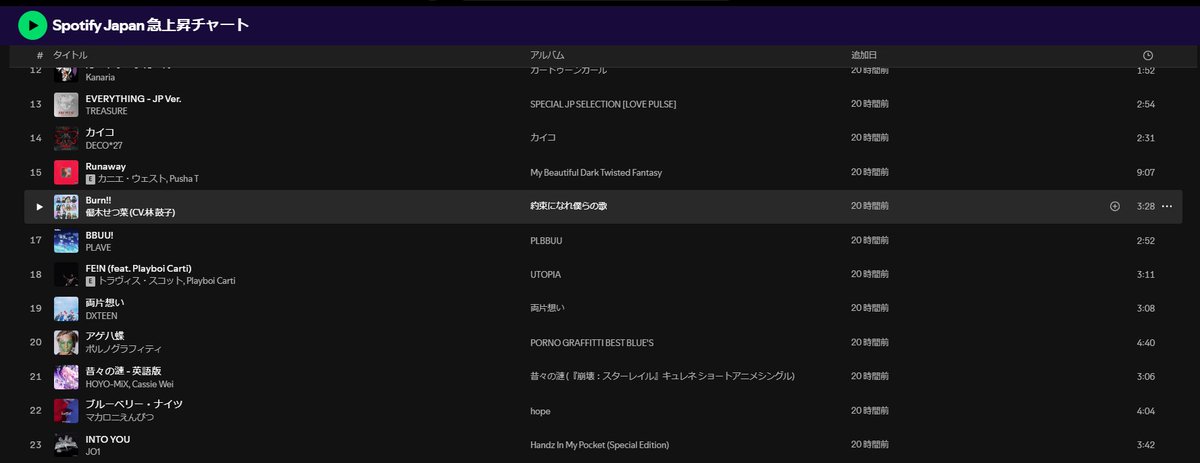This screenshot has width=1200, height=463.
Task: Click the Runaway track album artwork
Action: point(66,173)
